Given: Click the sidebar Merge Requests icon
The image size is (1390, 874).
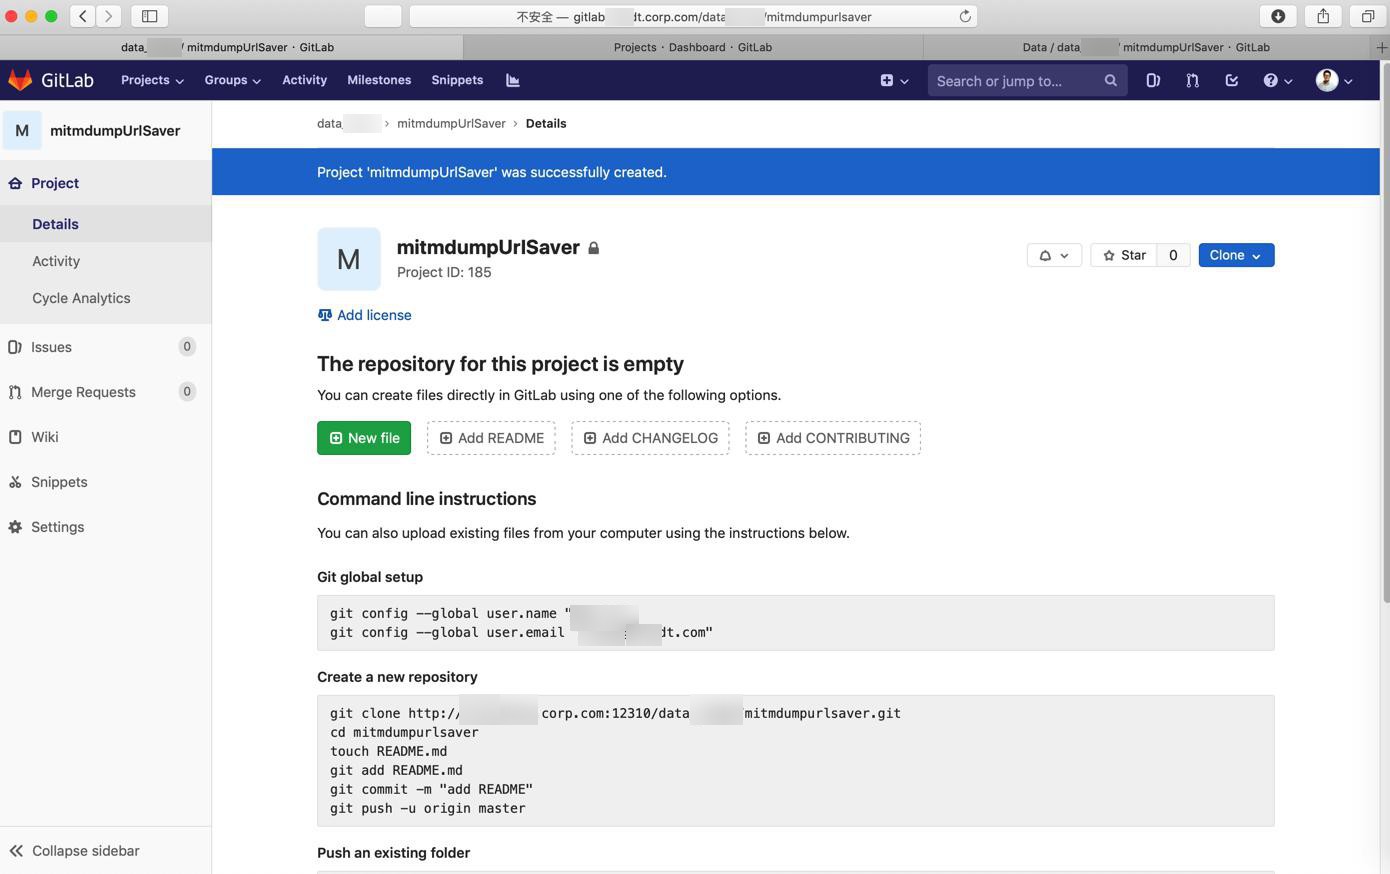Looking at the screenshot, I should 15,392.
